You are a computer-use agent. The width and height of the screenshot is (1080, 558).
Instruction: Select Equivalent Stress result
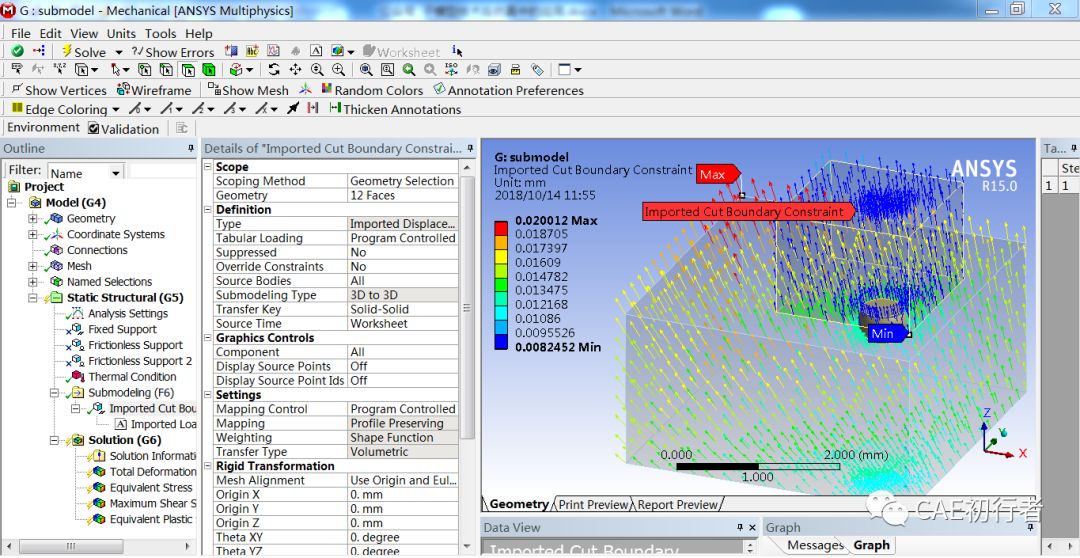click(x=151, y=488)
